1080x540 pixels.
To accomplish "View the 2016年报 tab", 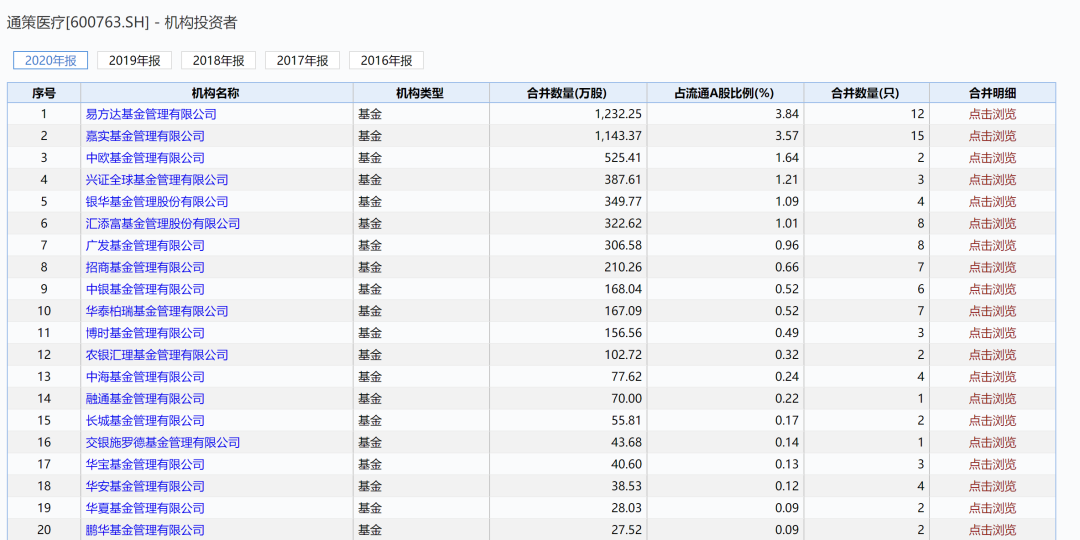I will (386, 61).
